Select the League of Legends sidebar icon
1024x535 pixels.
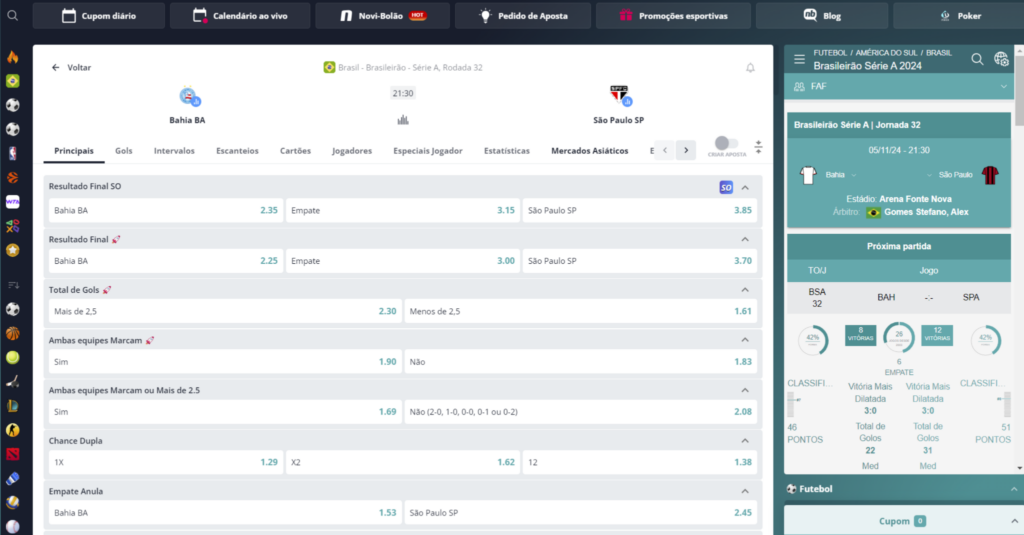click(x=12, y=406)
